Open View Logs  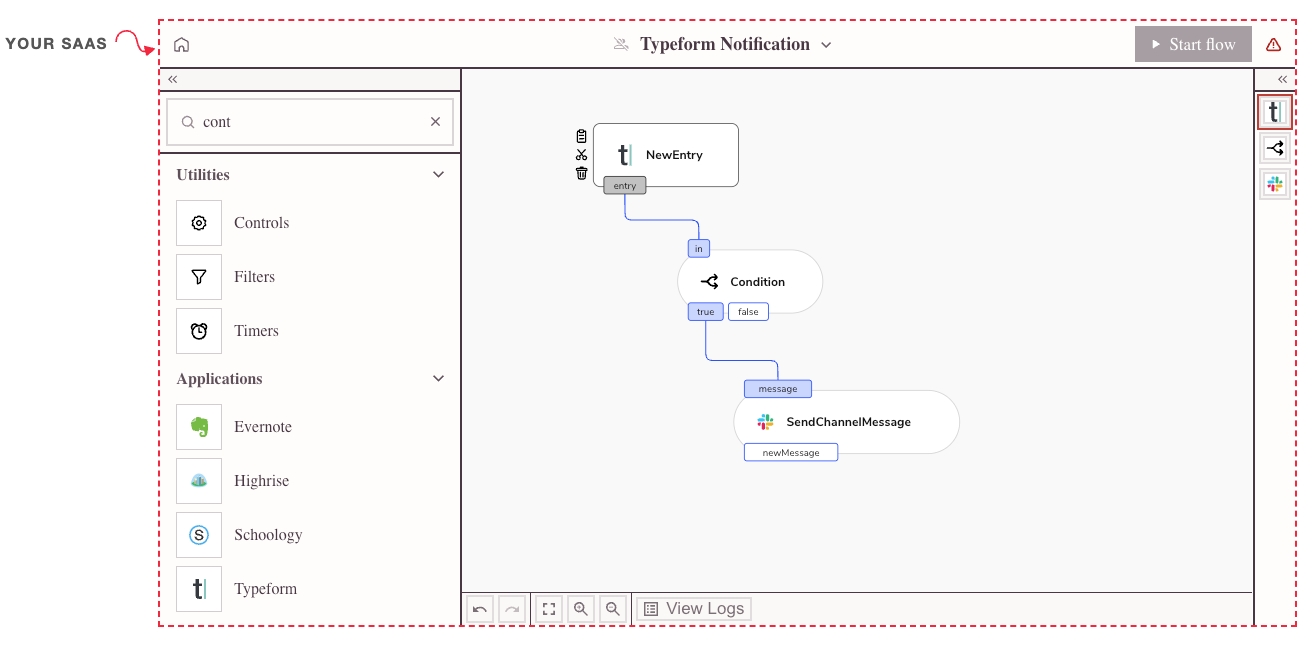pyautogui.click(x=694, y=609)
